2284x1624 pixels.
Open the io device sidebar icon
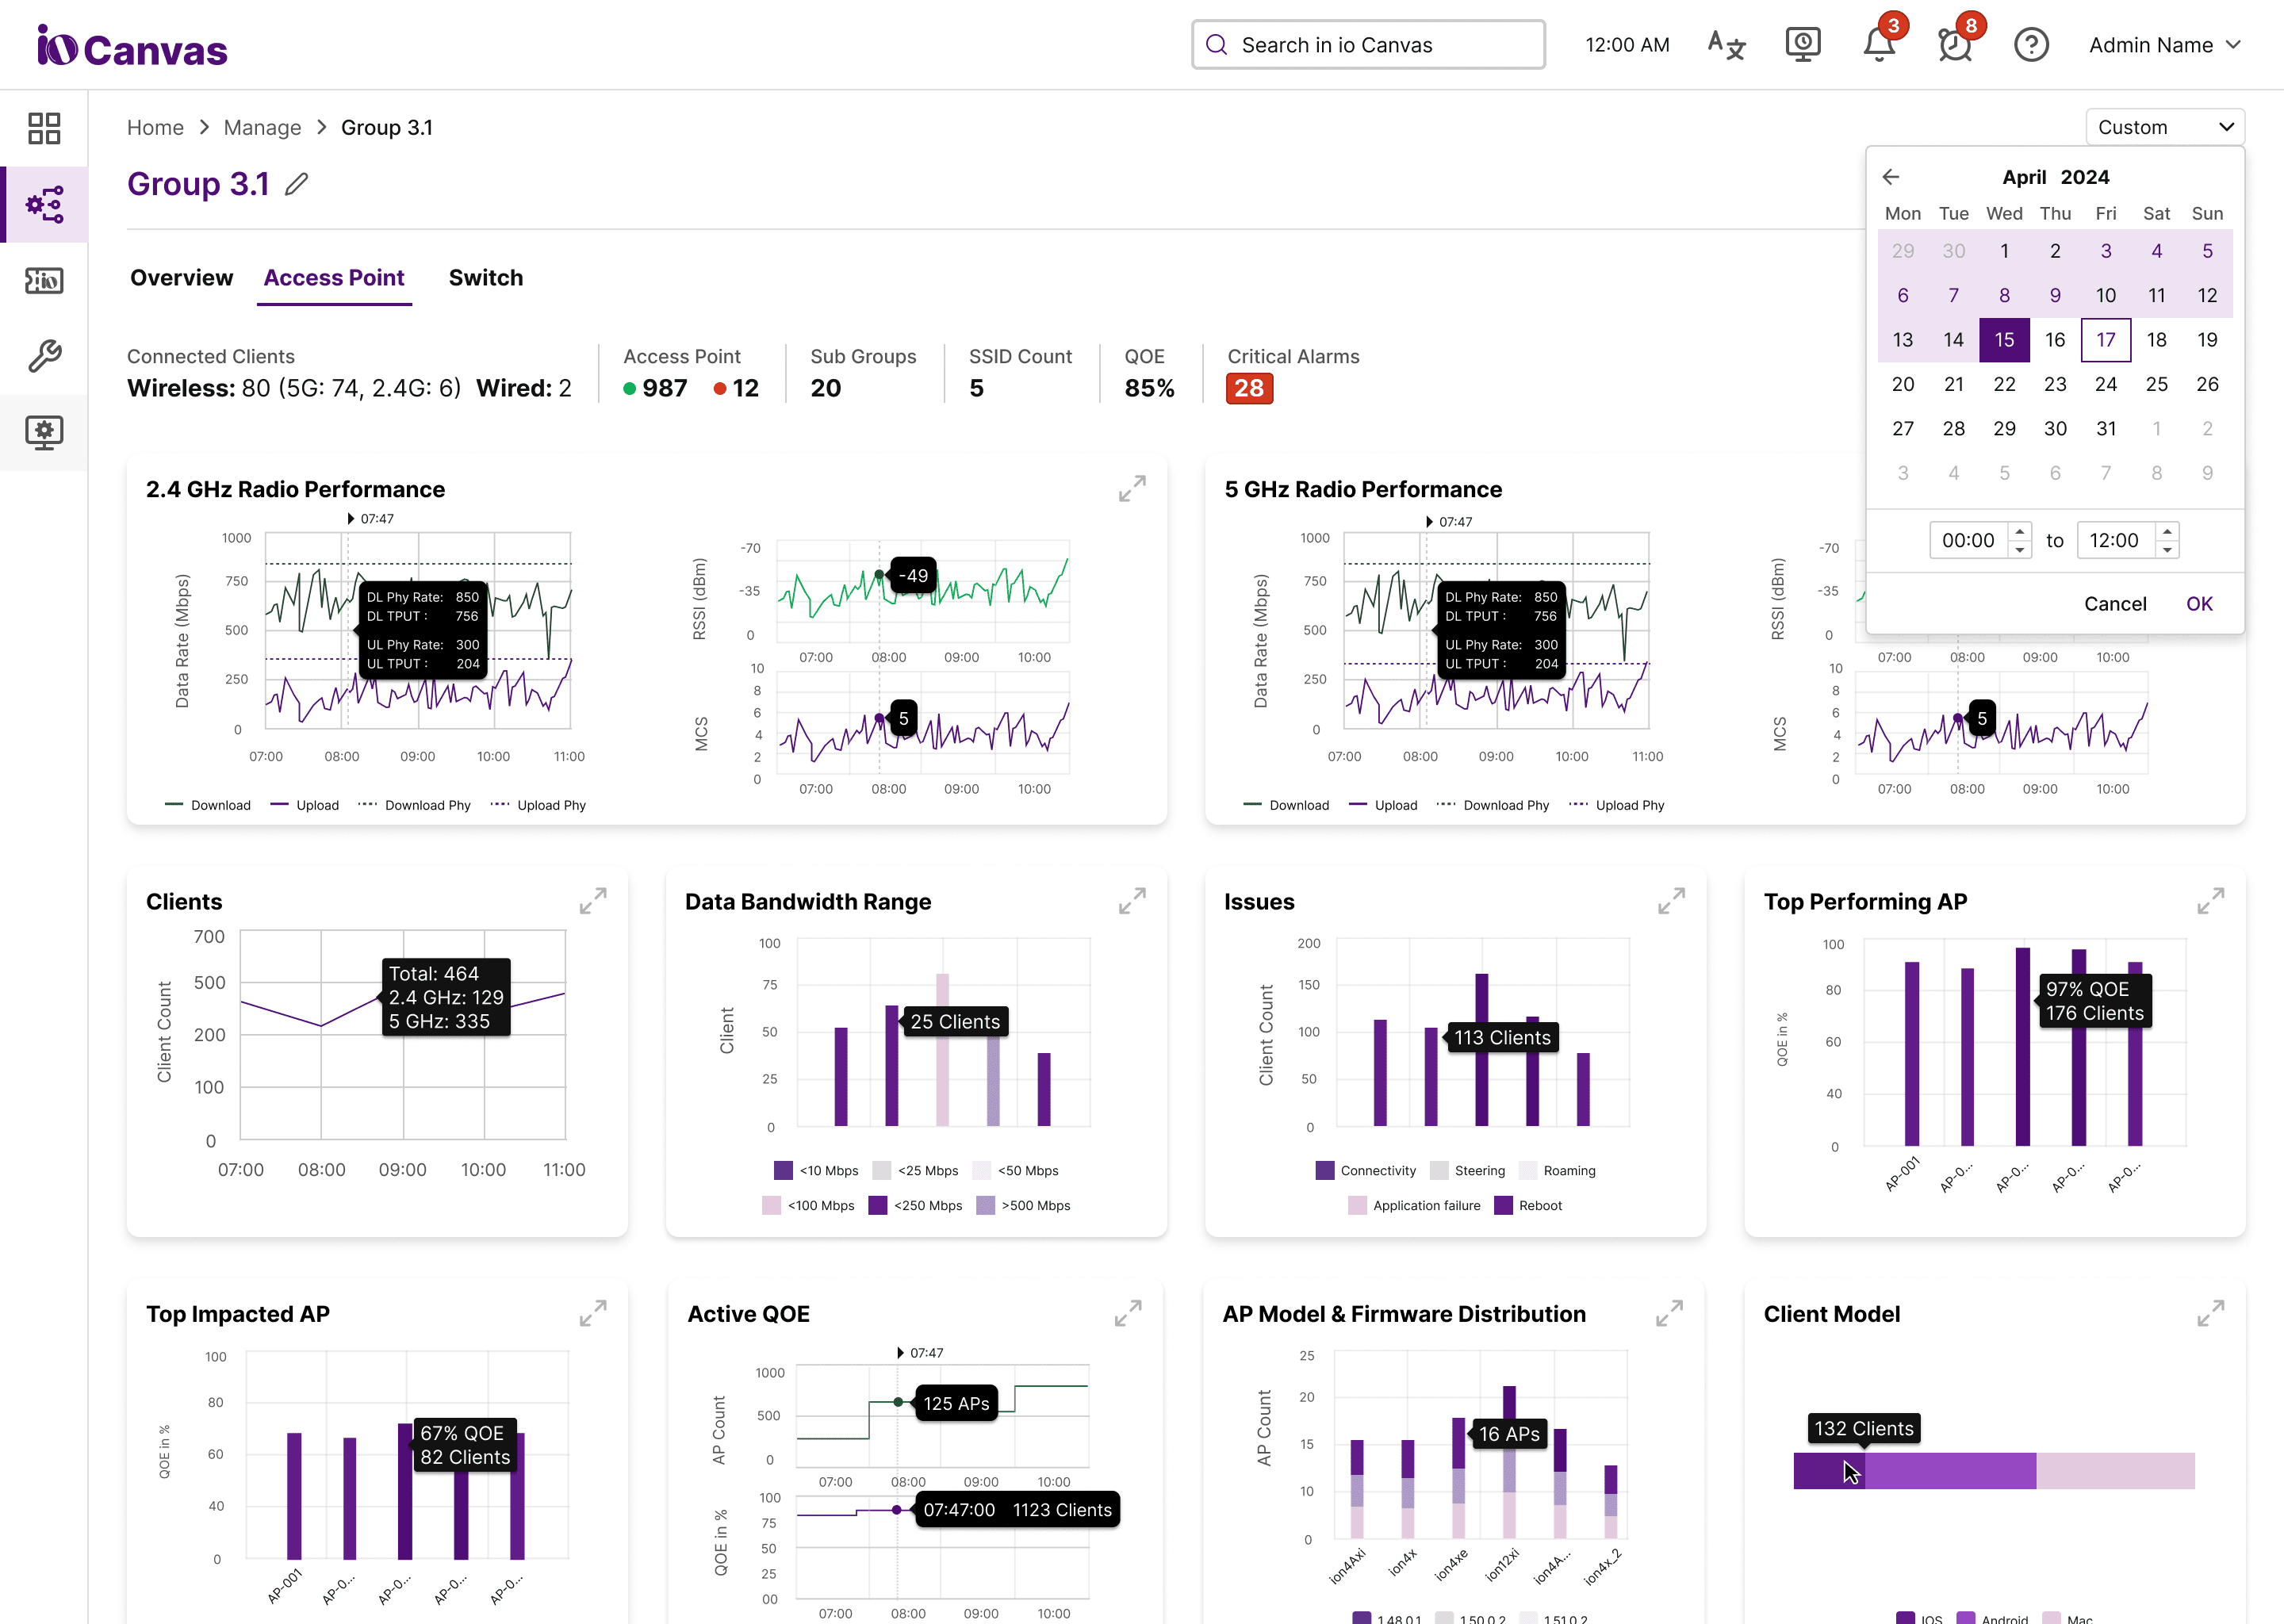(44, 281)
